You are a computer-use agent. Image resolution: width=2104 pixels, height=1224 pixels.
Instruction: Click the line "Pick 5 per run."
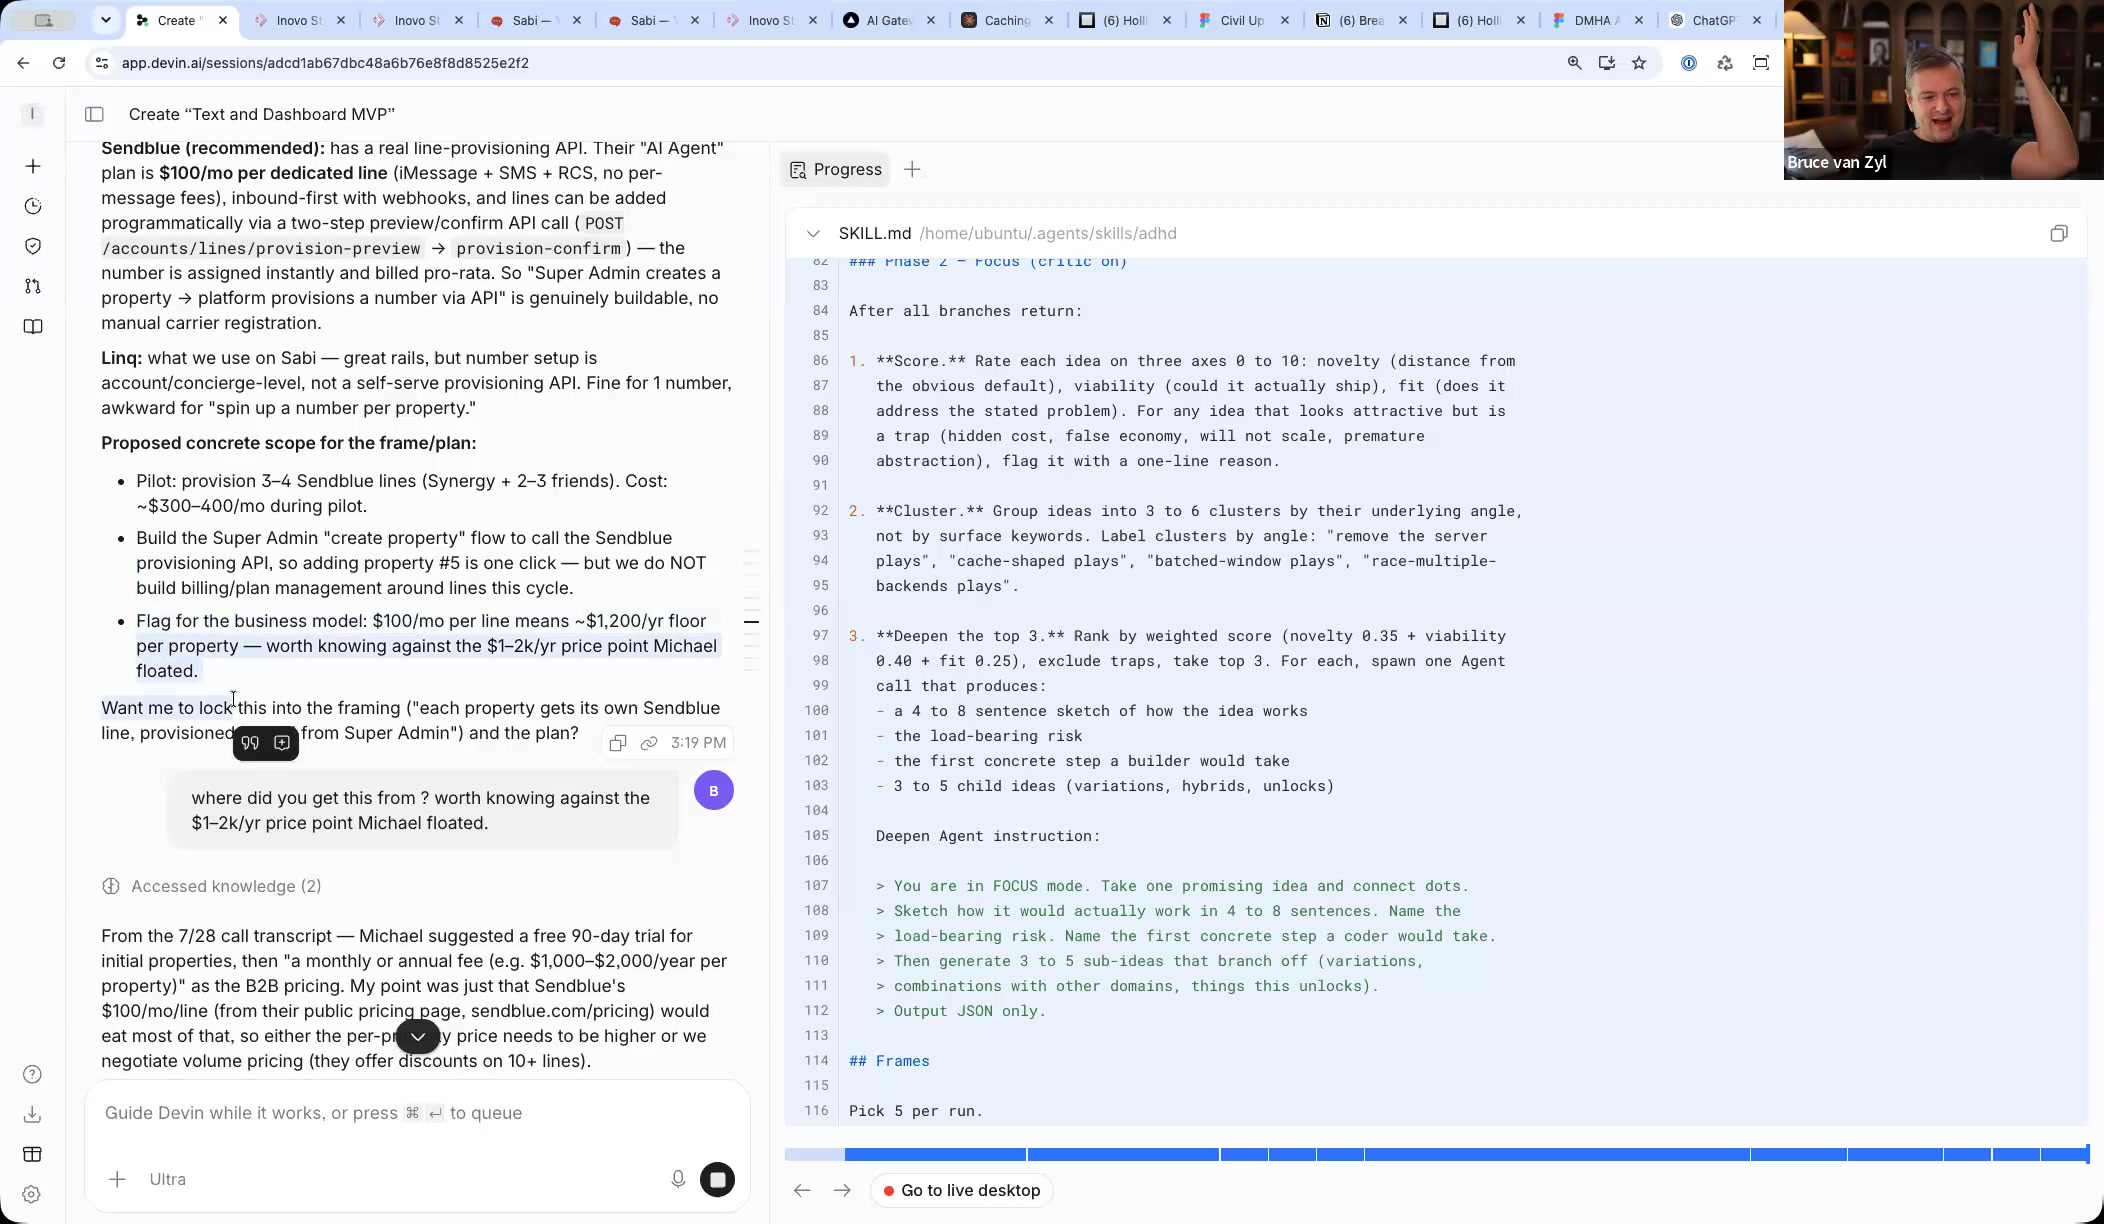click(916, 1111)
